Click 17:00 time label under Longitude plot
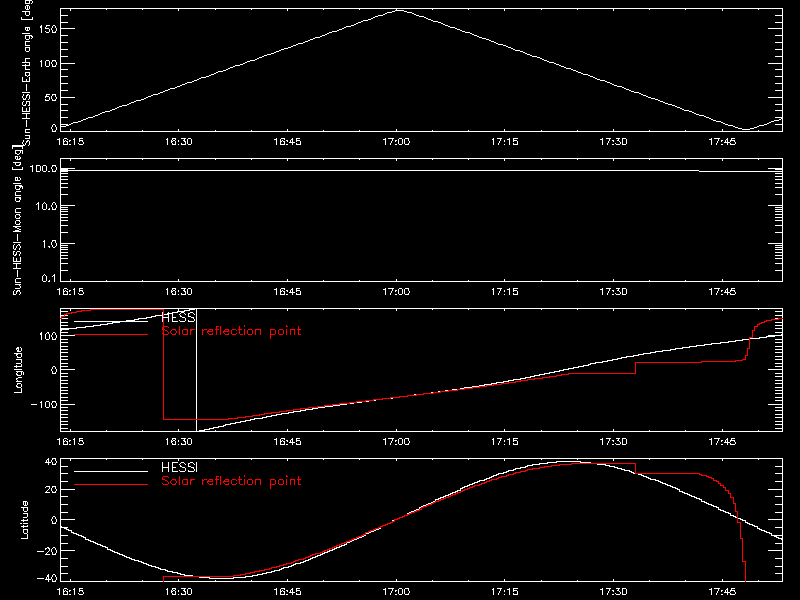The width and height of the screenshot is (800, 600). point(396,442)
